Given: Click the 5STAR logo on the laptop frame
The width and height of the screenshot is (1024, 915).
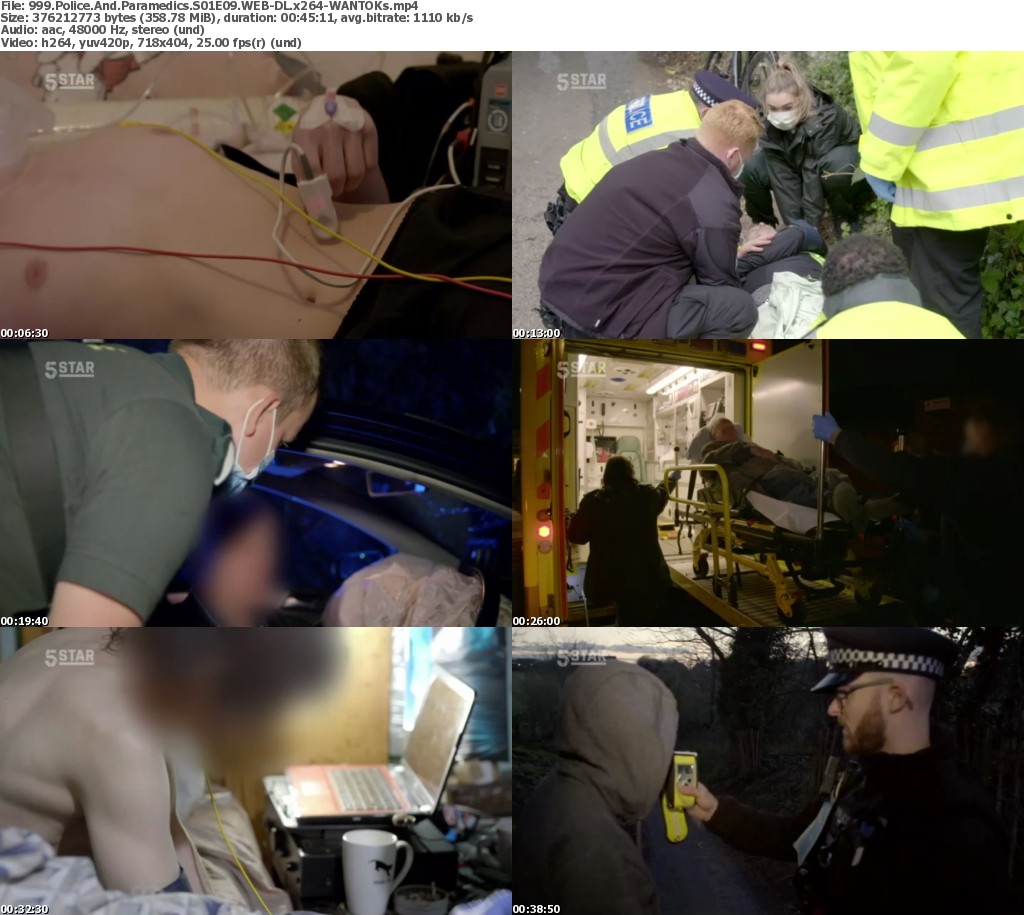Looking at the screenshot, I should click(x=70, y=657).
